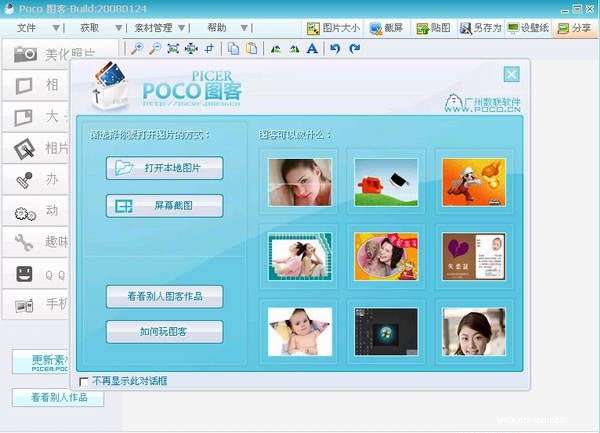Select the crop tool icon
The width and height of the screenshot is (600, 433).
click(209, 49)
